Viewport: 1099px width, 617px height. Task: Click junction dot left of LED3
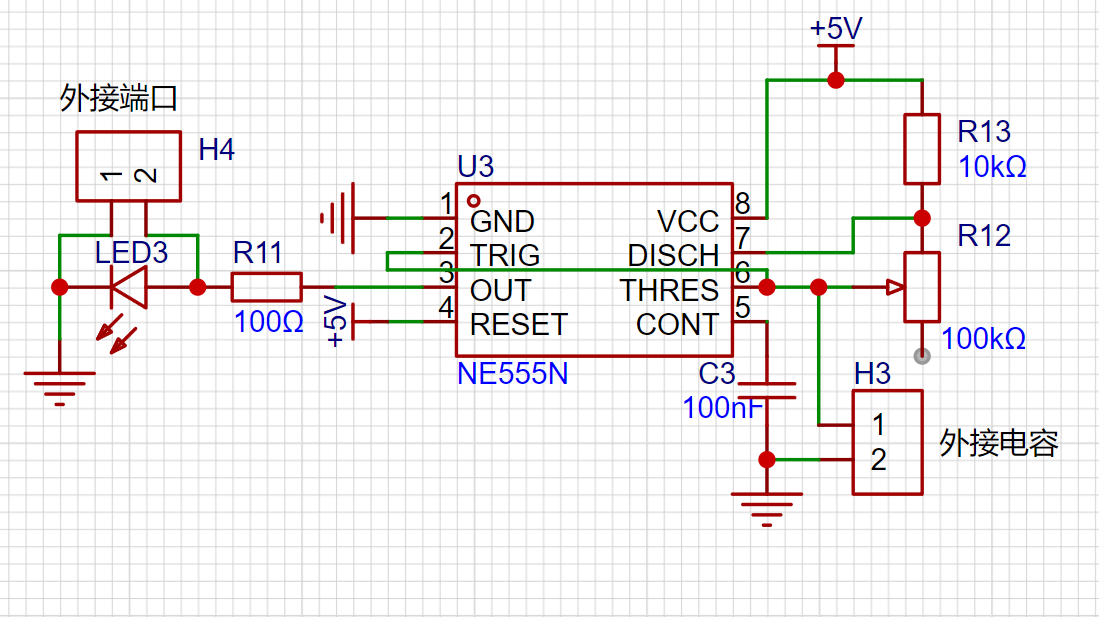click(60, 287)
